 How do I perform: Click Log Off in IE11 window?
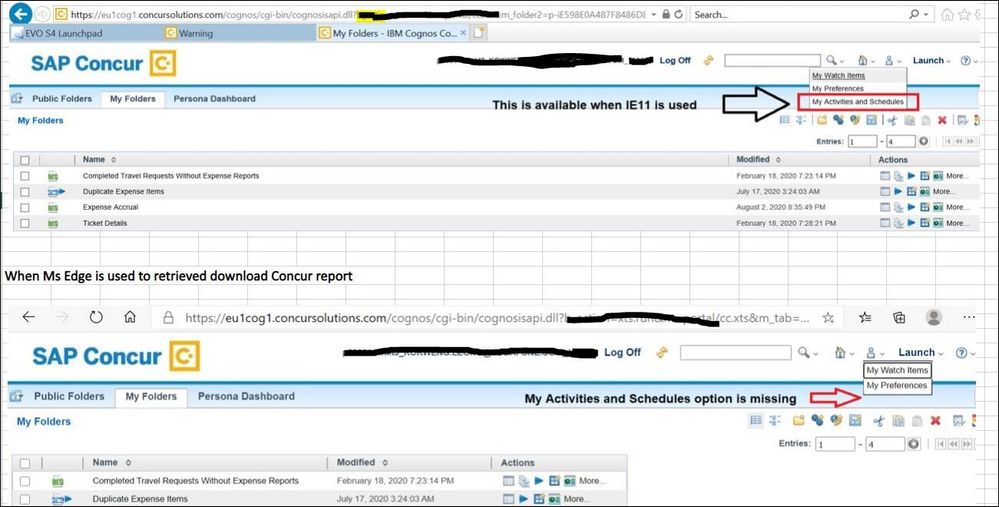click(x=675, y=61)
